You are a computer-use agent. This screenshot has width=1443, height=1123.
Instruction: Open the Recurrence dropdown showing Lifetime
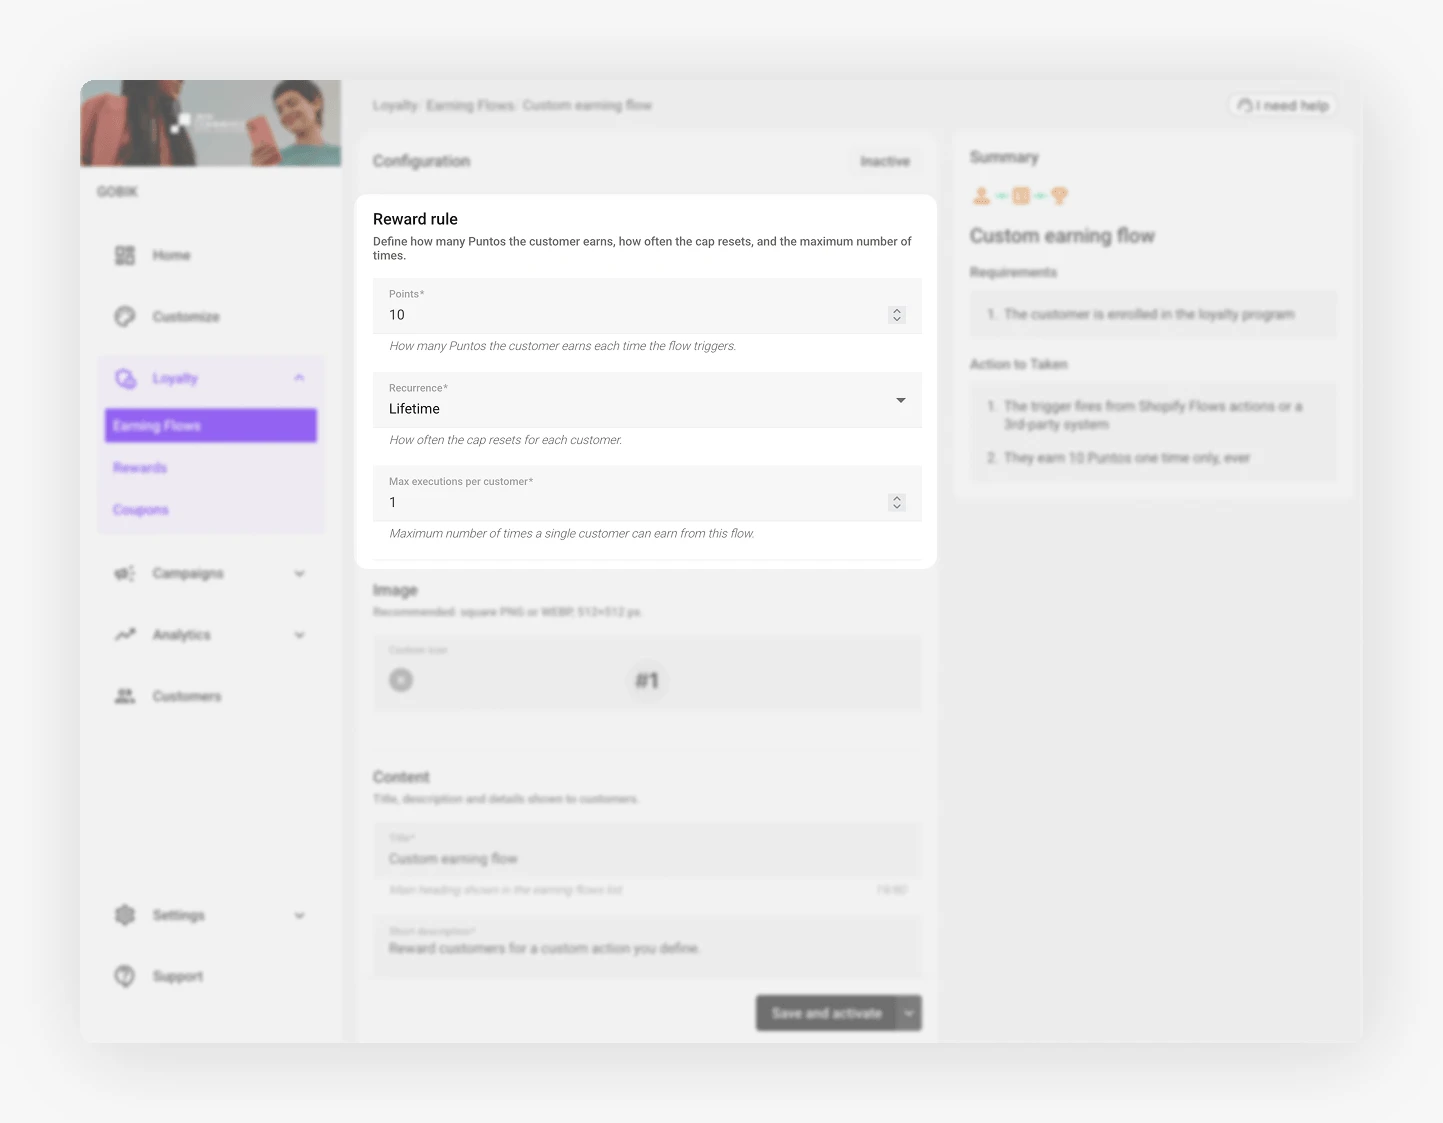coord(647,400)
